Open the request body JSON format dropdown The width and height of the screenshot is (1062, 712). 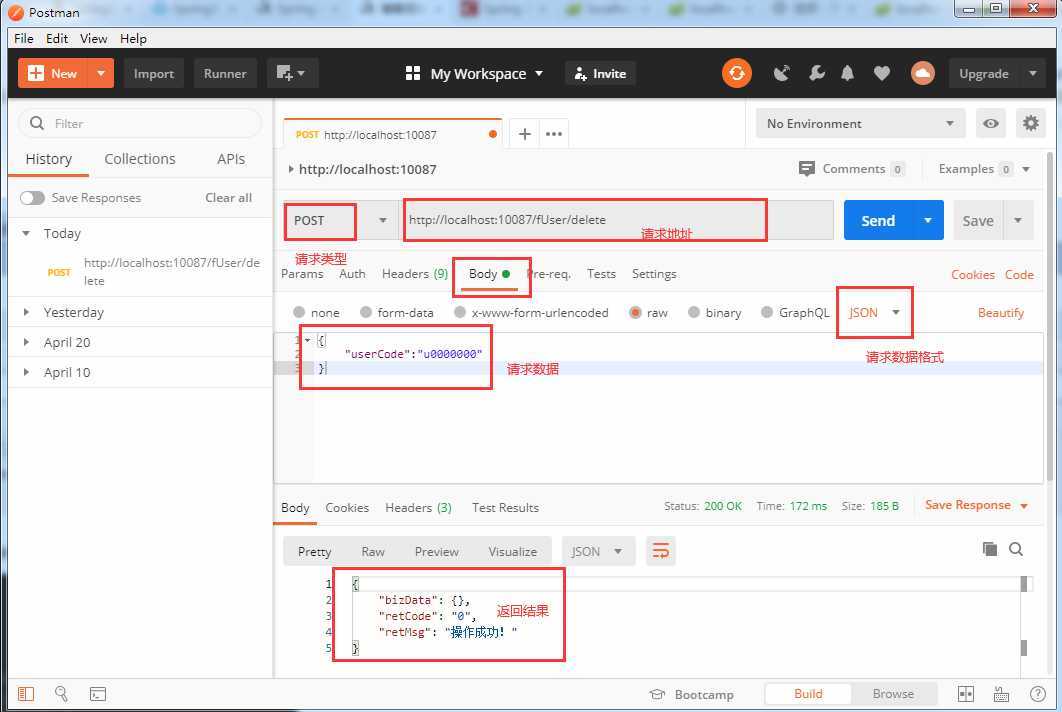pos(874,312)
